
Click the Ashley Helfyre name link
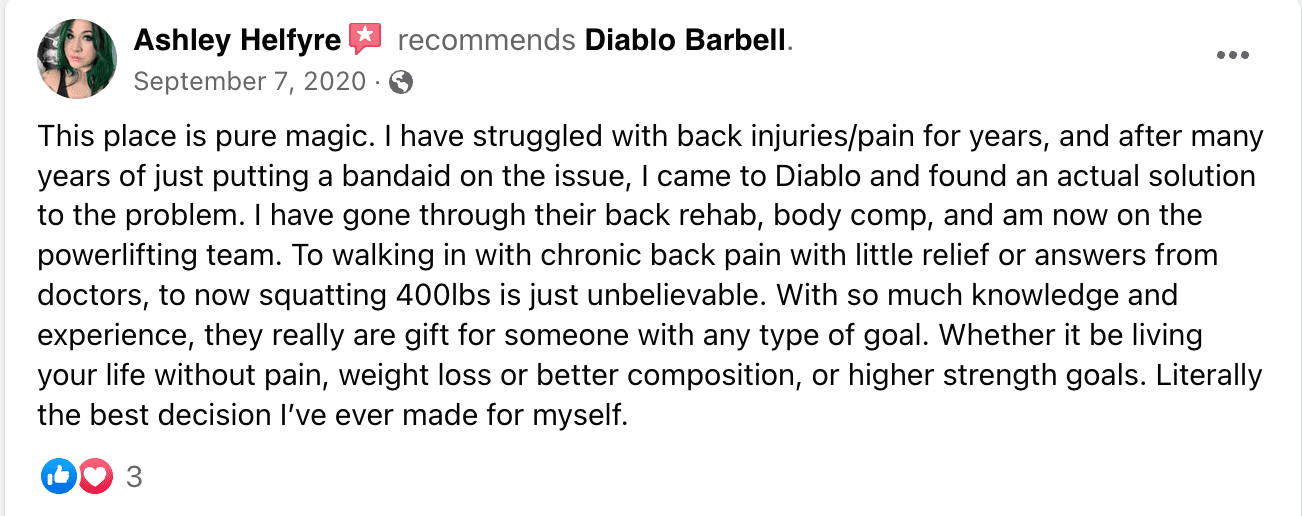[x=238, y=40]
